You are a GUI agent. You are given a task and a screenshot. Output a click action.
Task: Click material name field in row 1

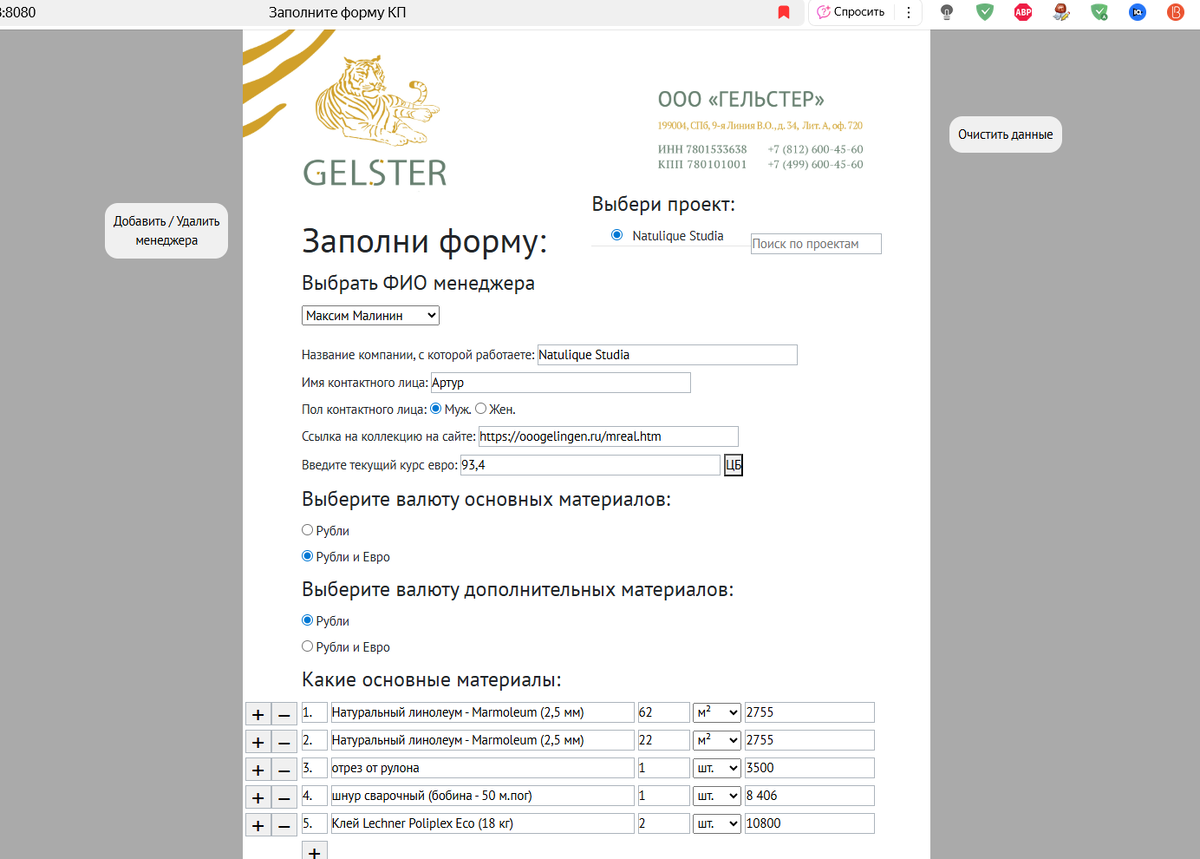click(482, 712)
